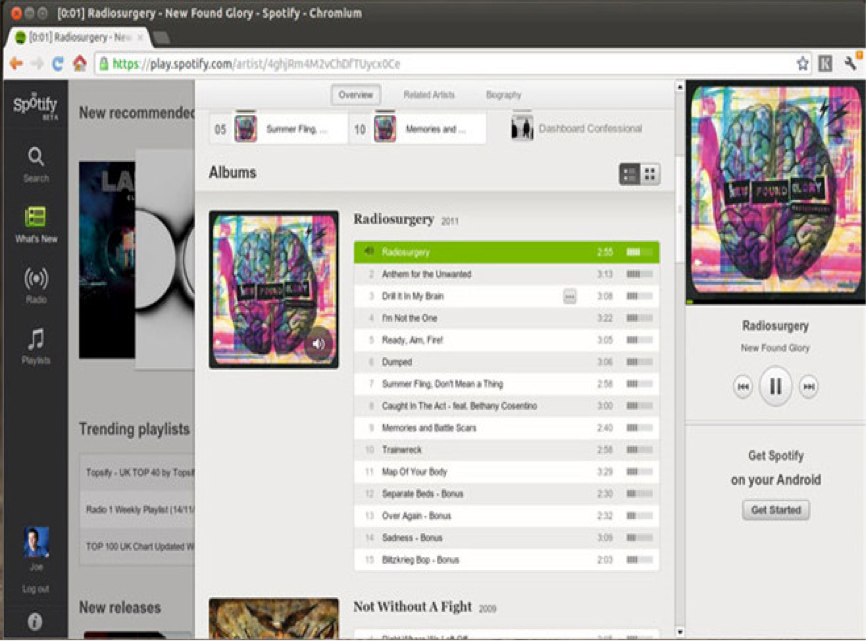Open more options for Drill It In My Brain
Image resolution: width=866 pixels, height=641 pixels.
point(569,296)
